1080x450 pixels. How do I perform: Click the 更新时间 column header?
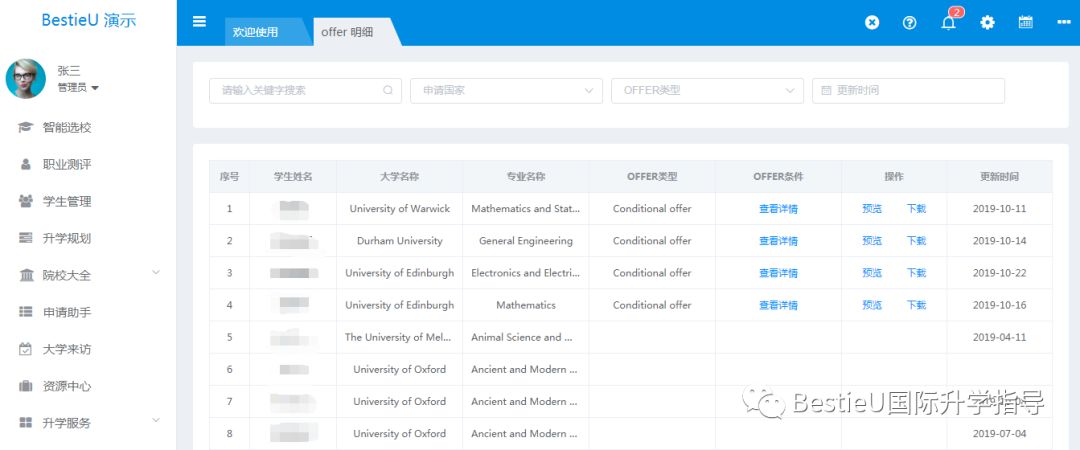pos(1000,176)
